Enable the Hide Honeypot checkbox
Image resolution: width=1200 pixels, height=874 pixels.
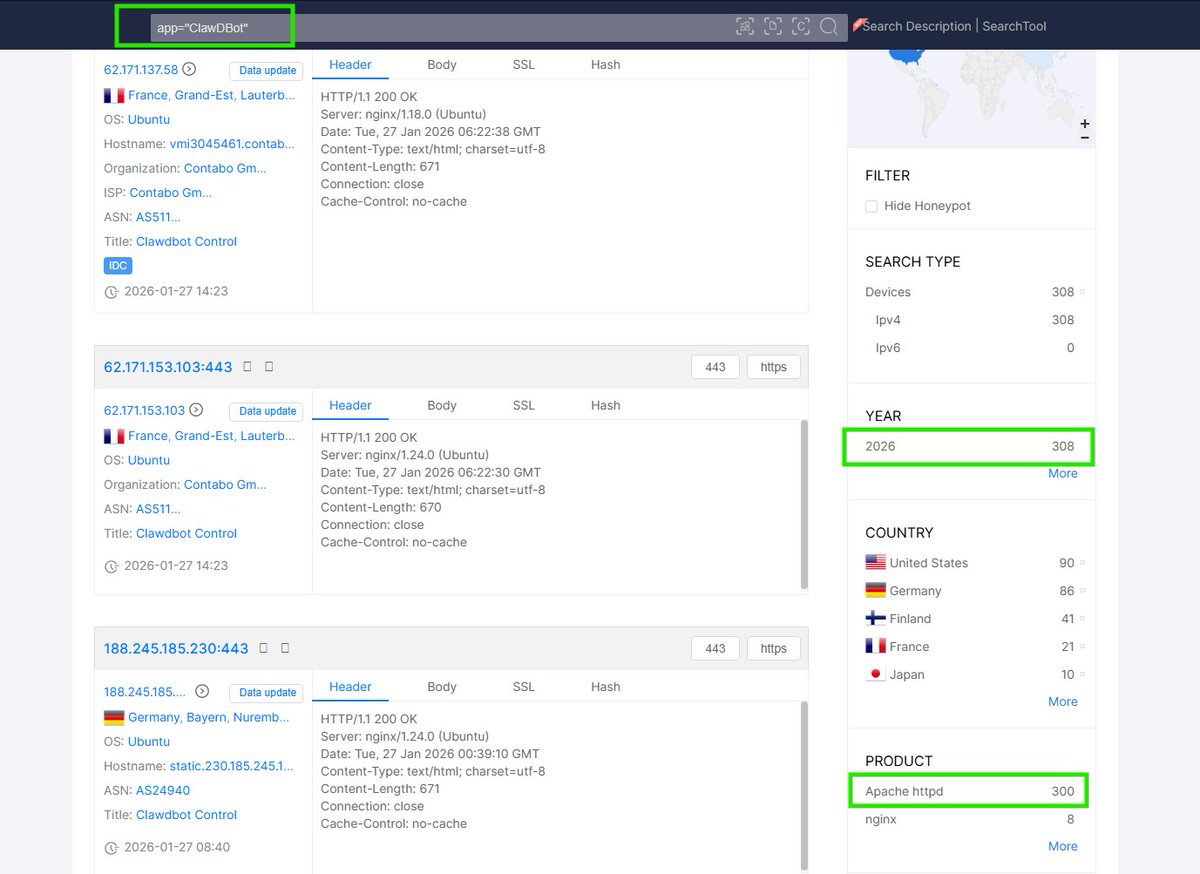point(872,206)
